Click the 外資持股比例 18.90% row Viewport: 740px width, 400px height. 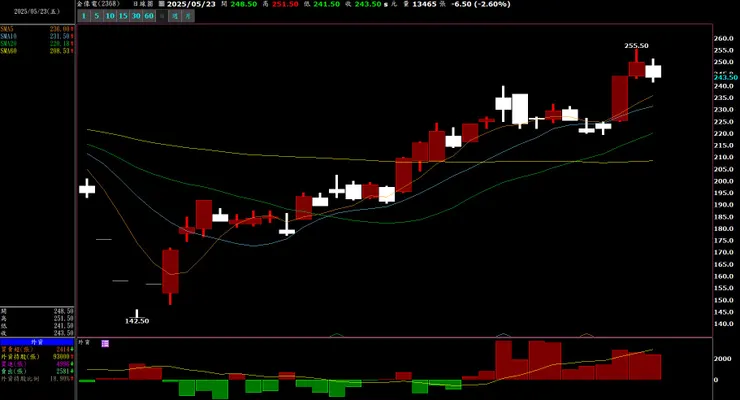tap(37, 378)
